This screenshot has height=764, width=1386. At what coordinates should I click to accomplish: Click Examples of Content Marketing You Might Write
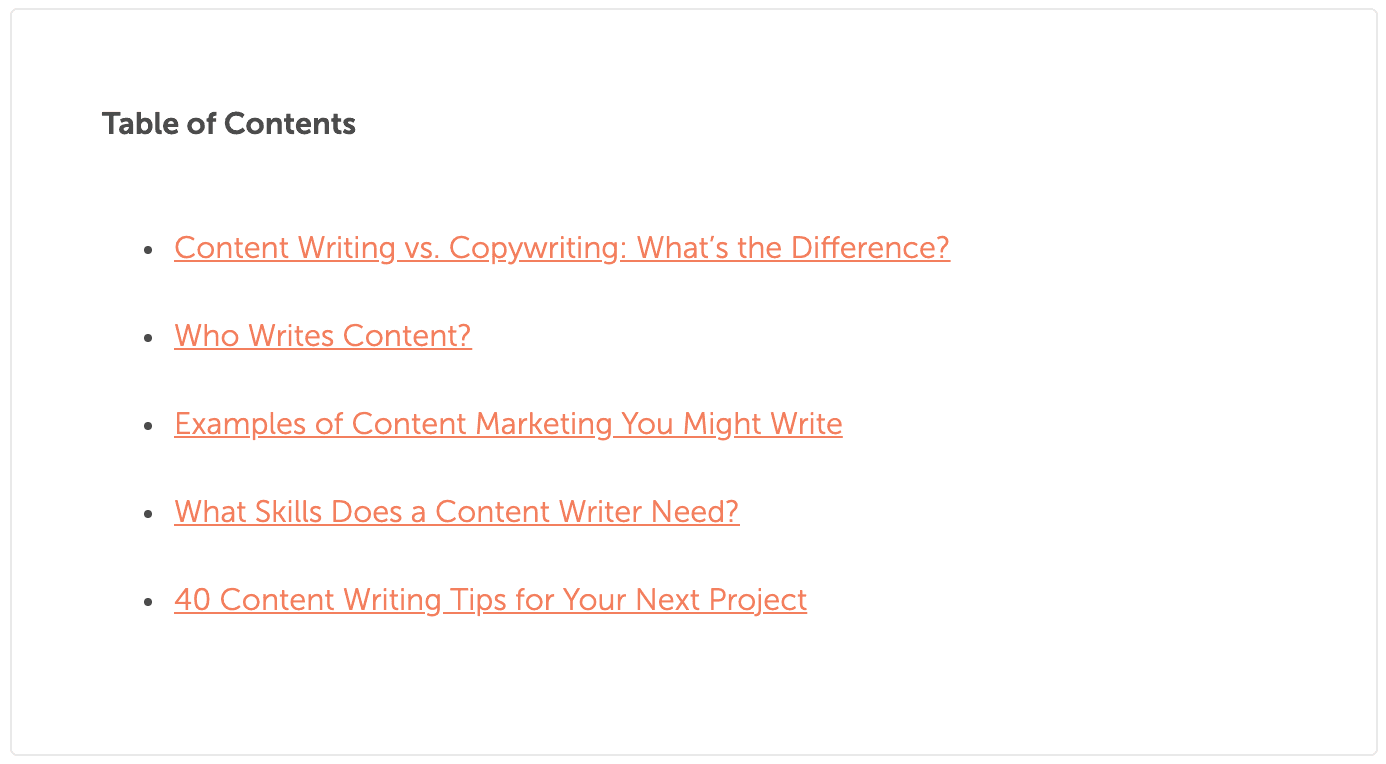click(508, 423)
